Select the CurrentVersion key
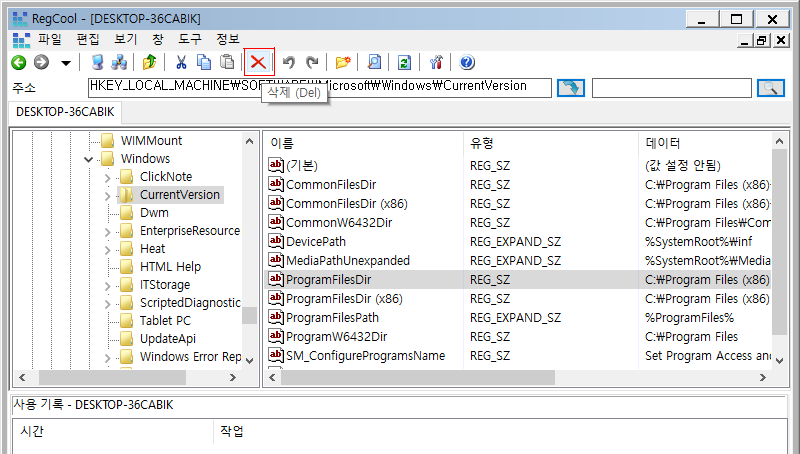The image size is (800, 454). coord(180,195)
